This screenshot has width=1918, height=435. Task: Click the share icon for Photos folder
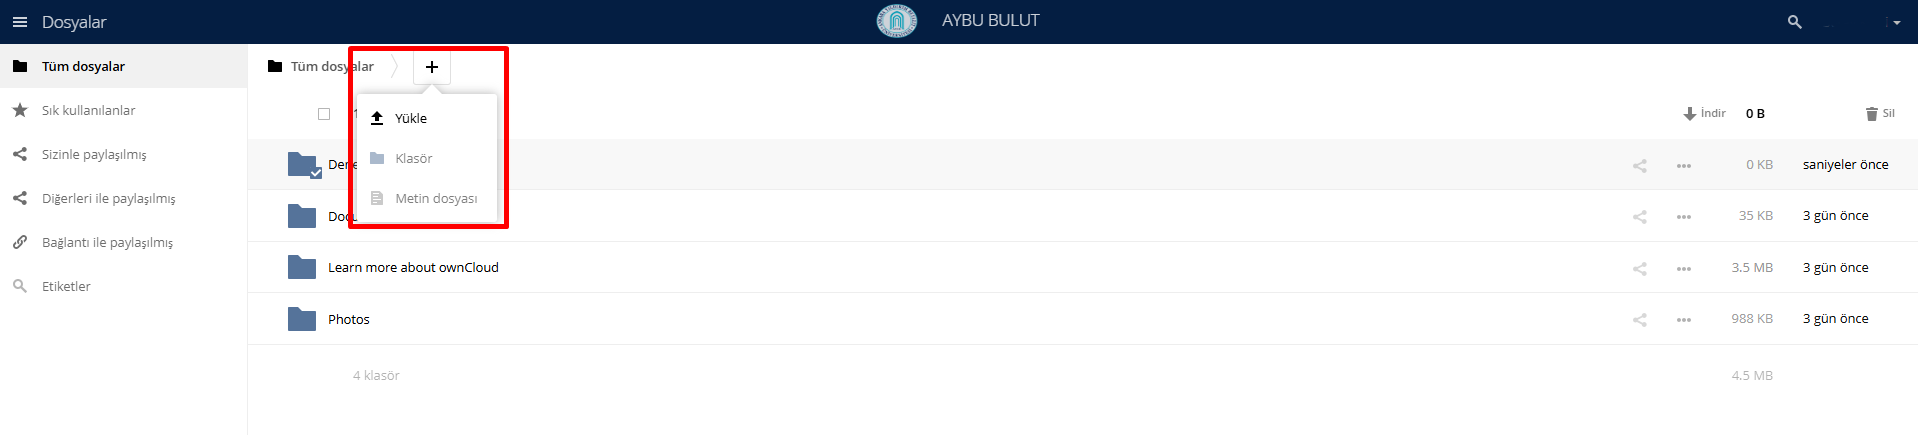click(1639, 320)
